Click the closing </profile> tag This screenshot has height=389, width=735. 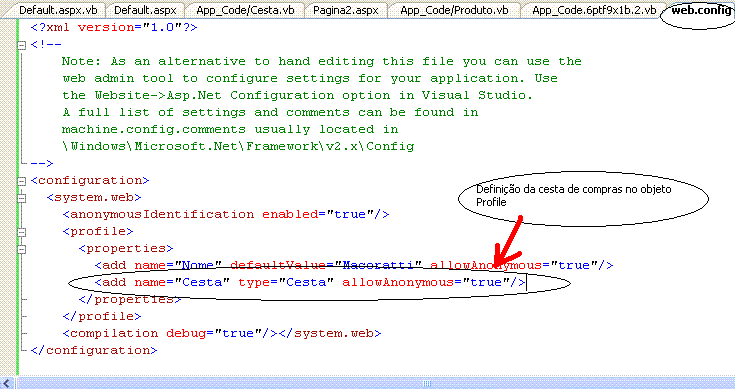pos(102,316)
